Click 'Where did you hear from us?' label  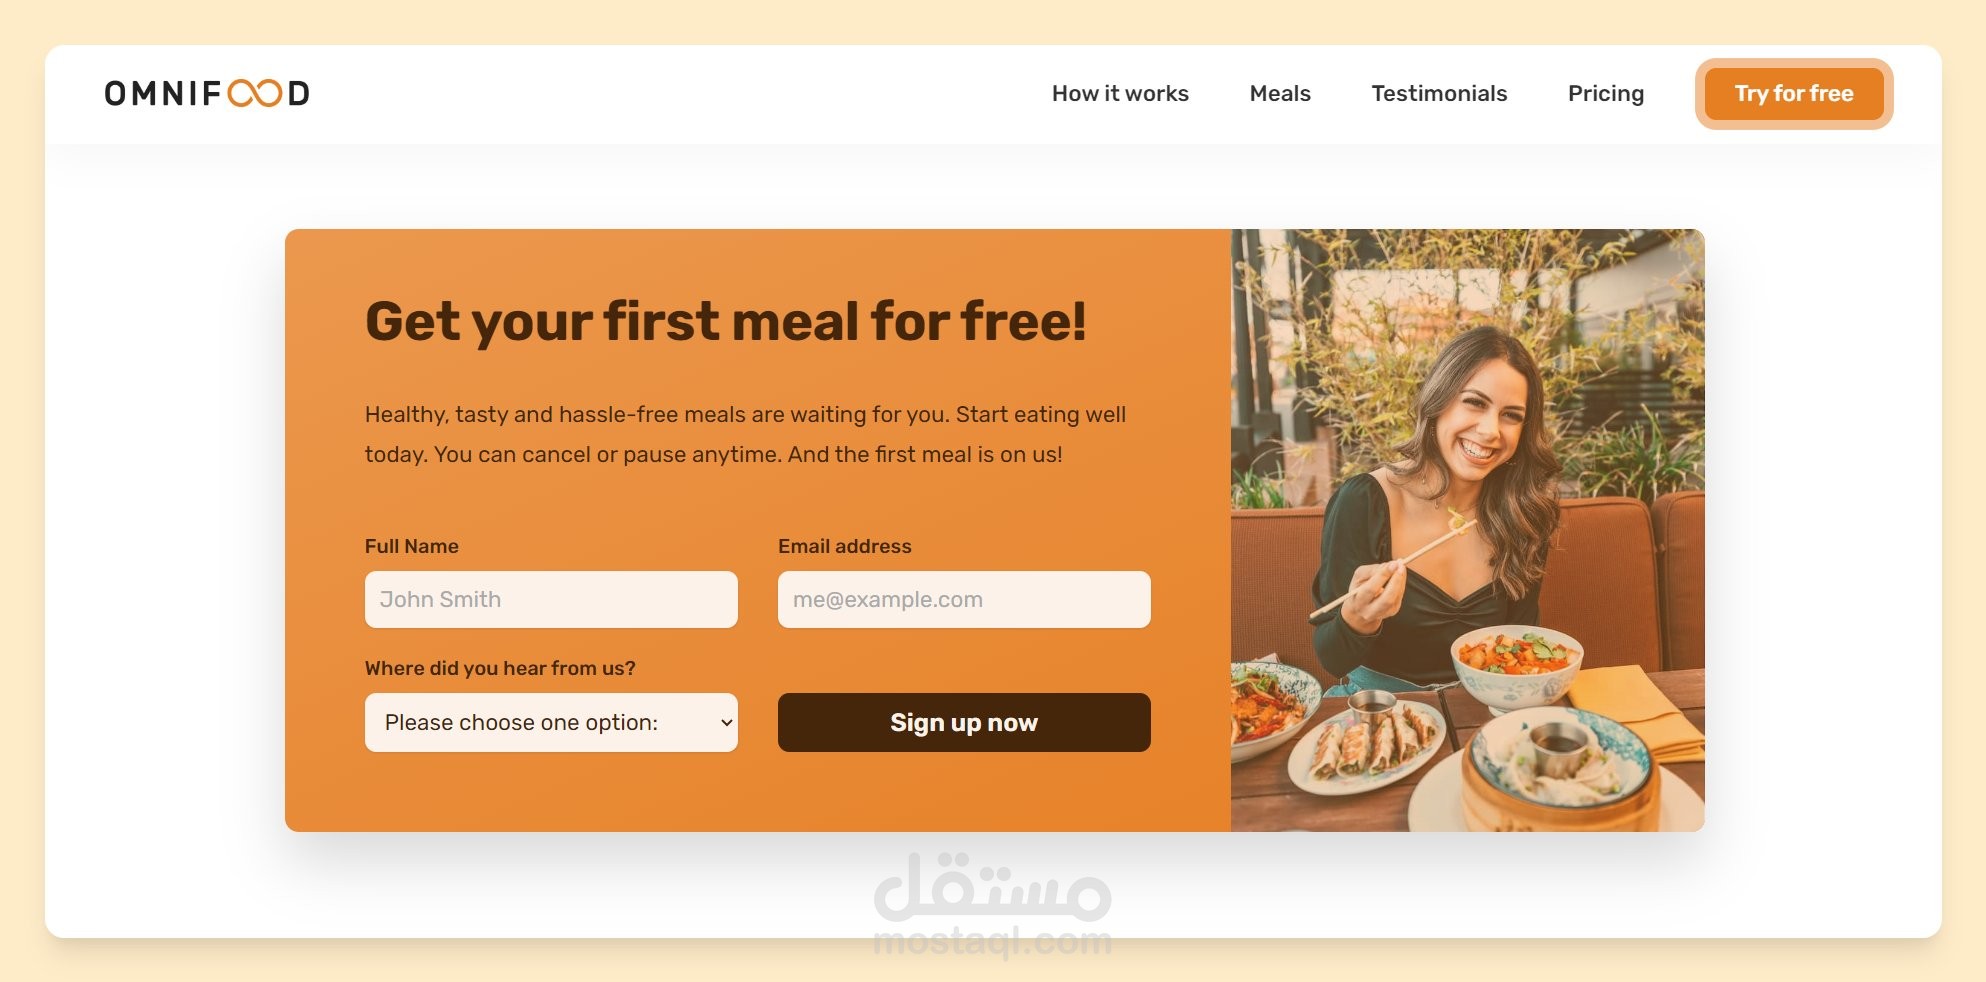(x=500, y=668)
